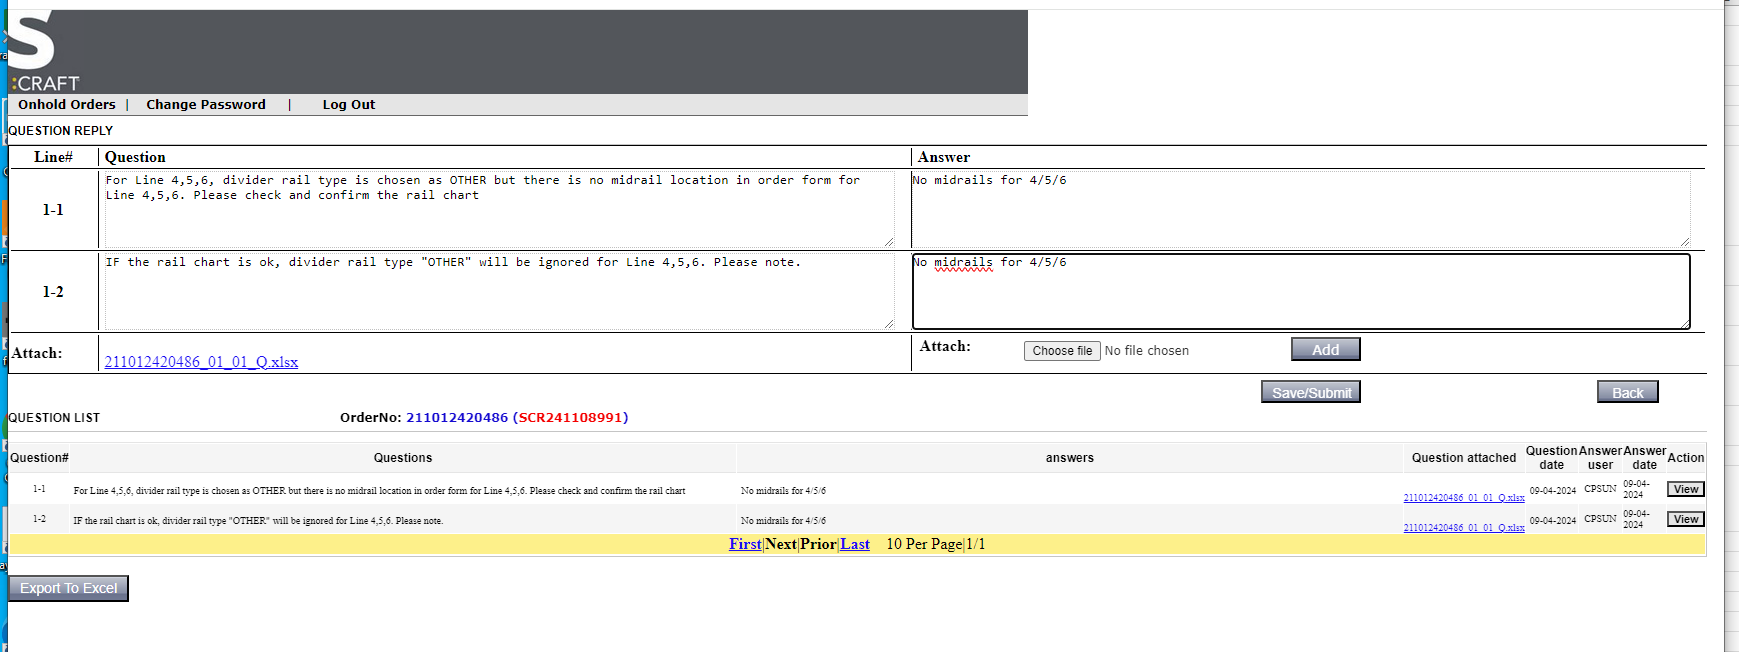Export the question list to Excel
Viewport: 1739px width, 652px height.
pyautogui.click(x=68, y=588)
